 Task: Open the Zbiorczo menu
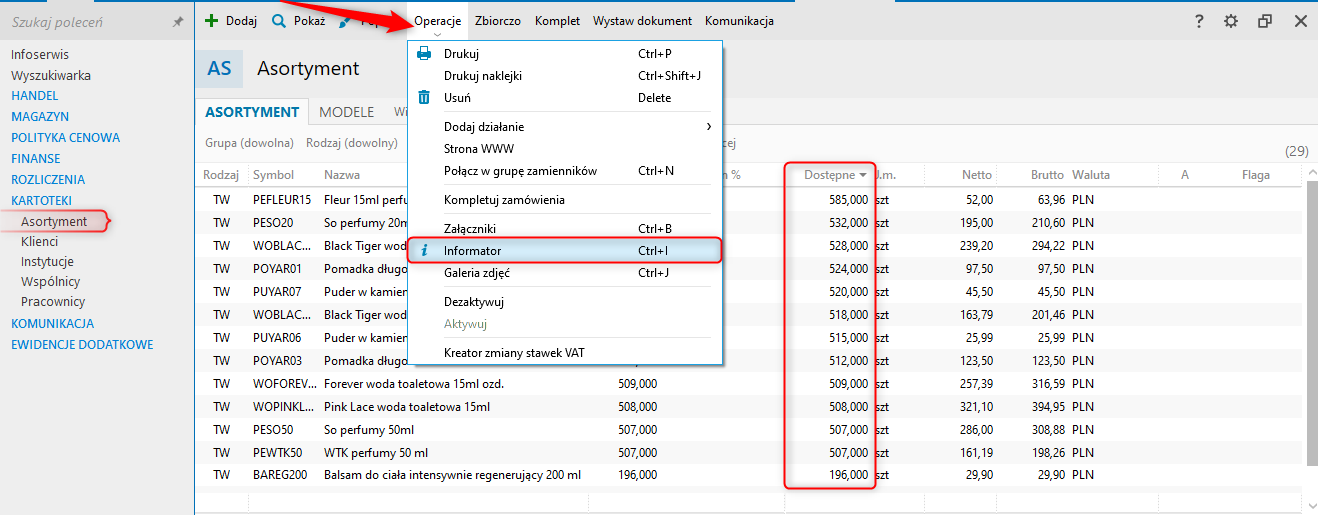point(498,21)
